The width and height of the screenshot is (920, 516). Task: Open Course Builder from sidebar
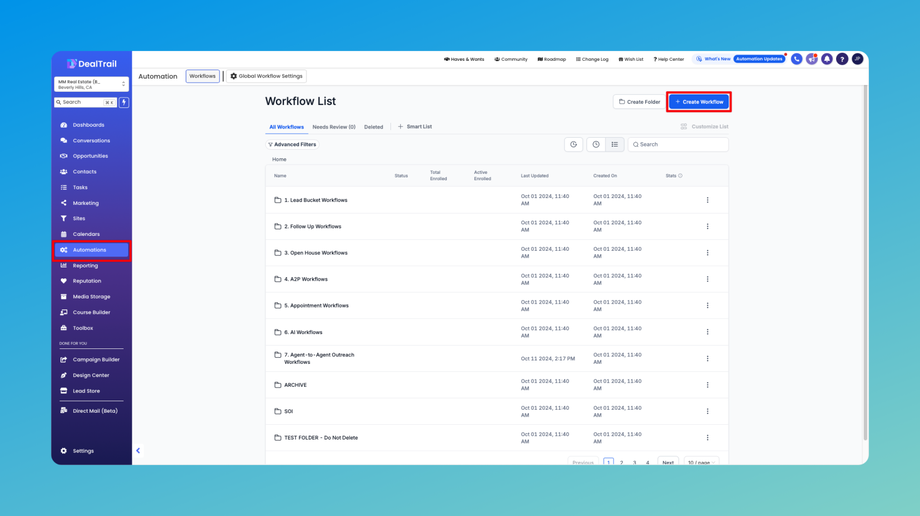pos(91,312)
